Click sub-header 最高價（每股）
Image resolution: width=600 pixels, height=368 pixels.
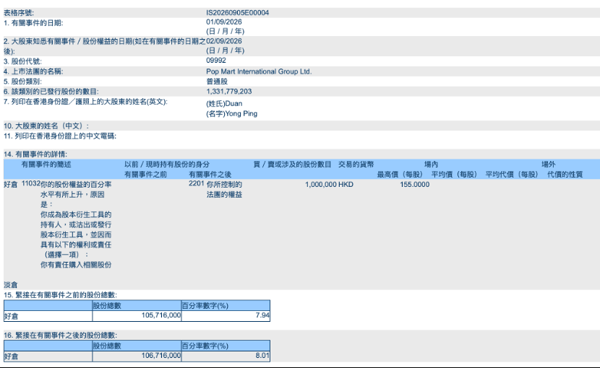tap(400, 174)
